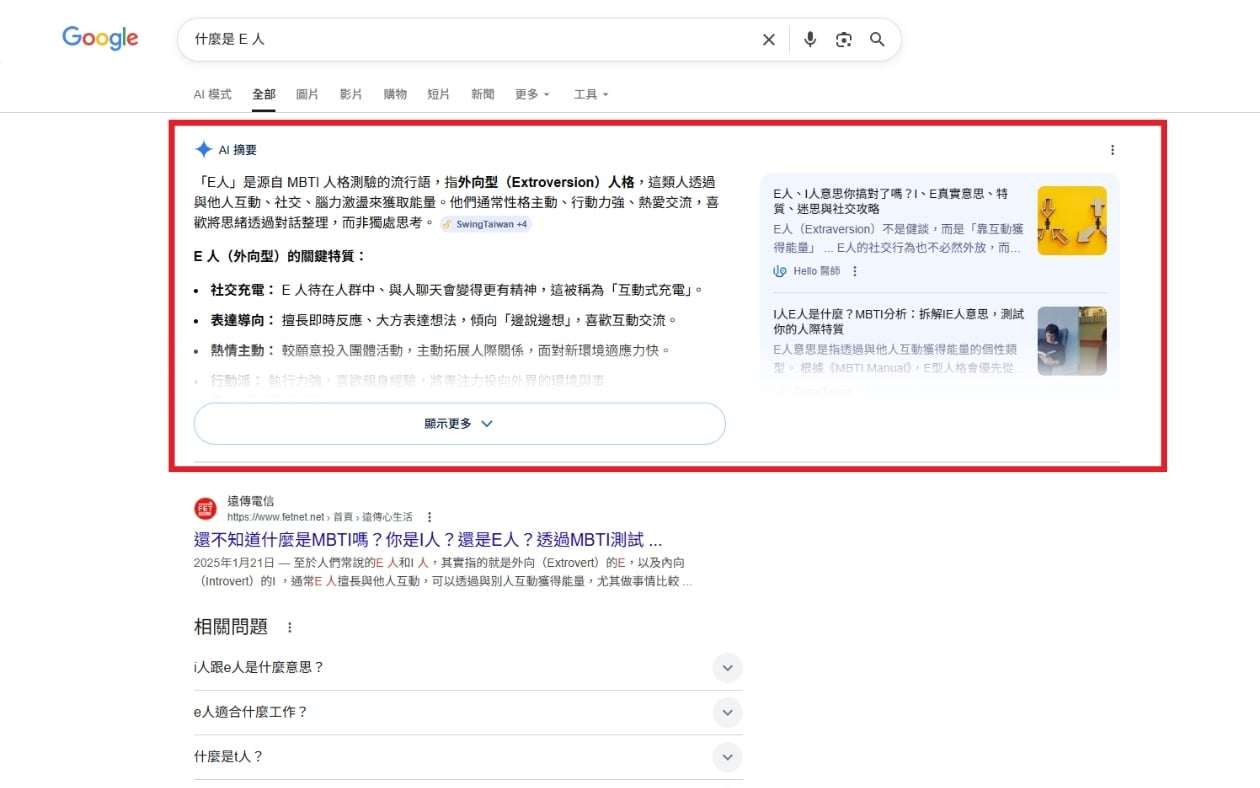
Task: Expand the question e人適合什麼工作
Action: tap(727, 712)
